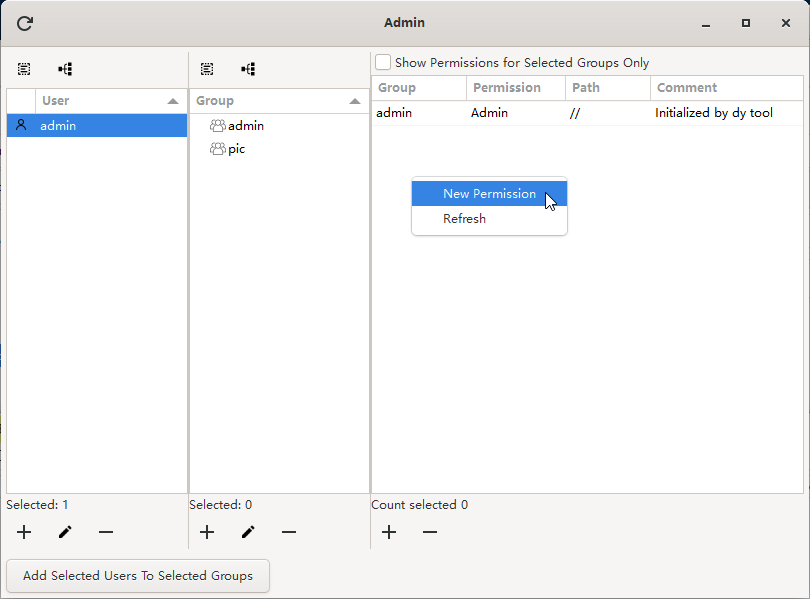Edit the selected user via the pencil icon
Viewport: 810px width, 599px height.
[65, 532]
